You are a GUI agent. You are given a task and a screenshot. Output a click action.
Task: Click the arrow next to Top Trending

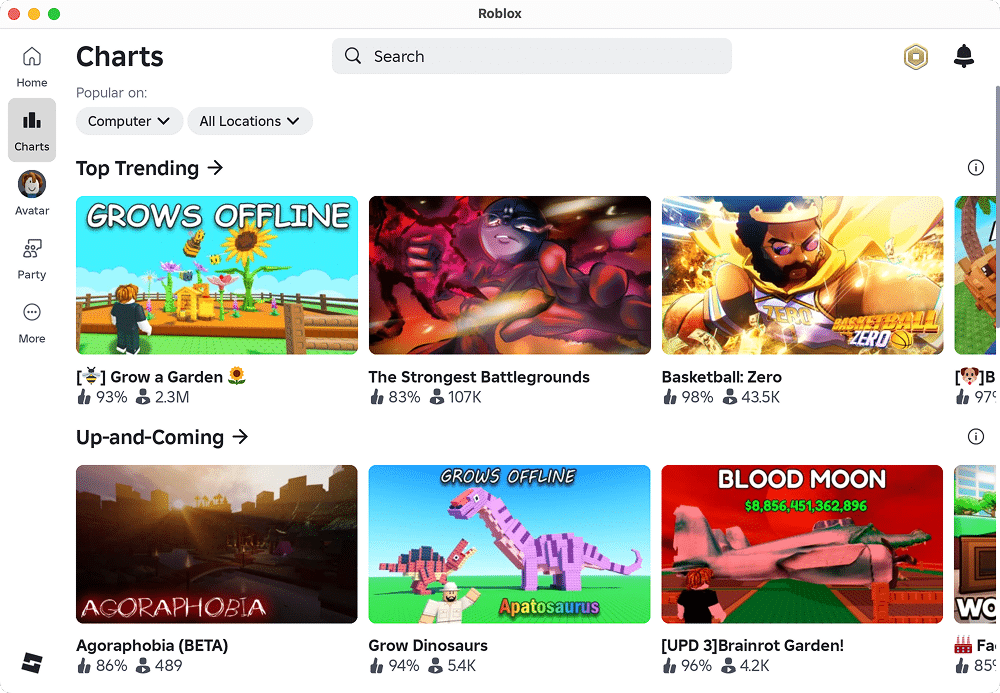click(216, 168)
